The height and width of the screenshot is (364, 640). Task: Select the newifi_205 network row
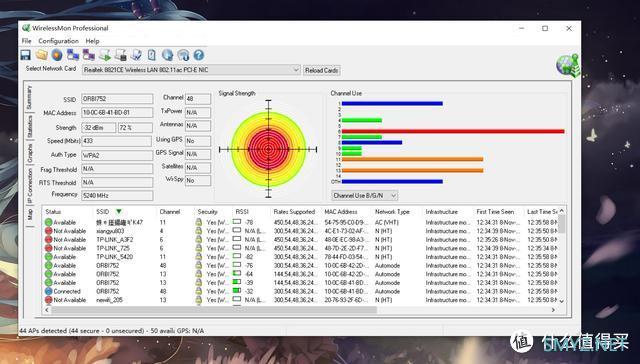pos(300,300)
